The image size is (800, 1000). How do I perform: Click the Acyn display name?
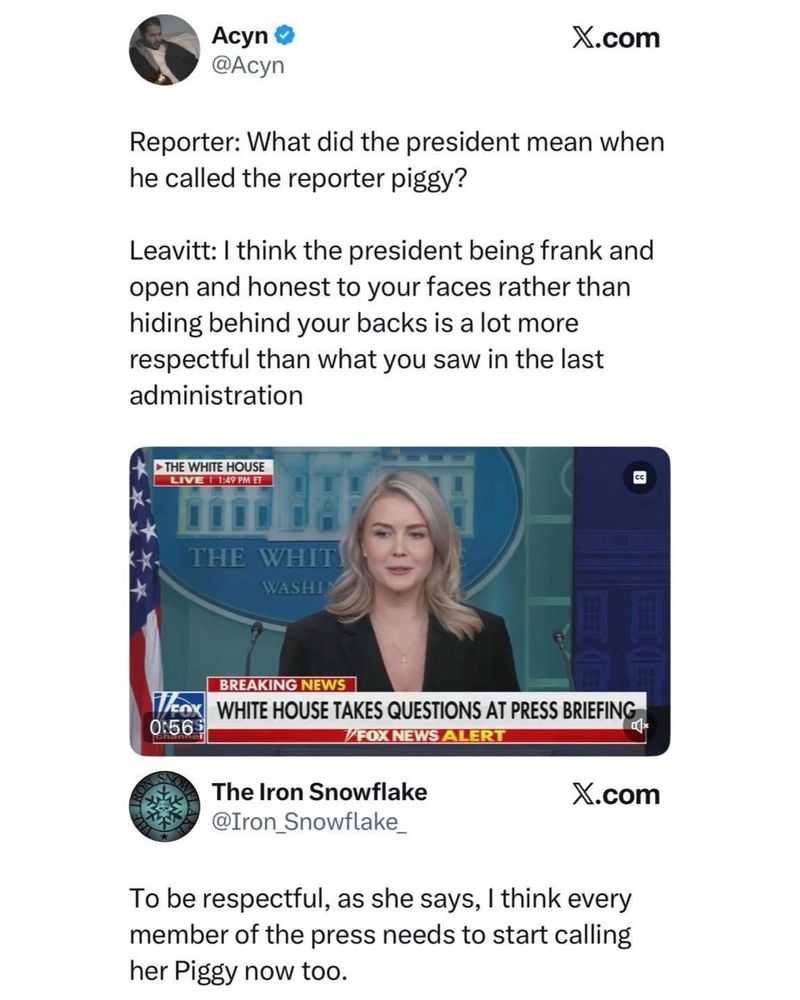pos(240,36)
